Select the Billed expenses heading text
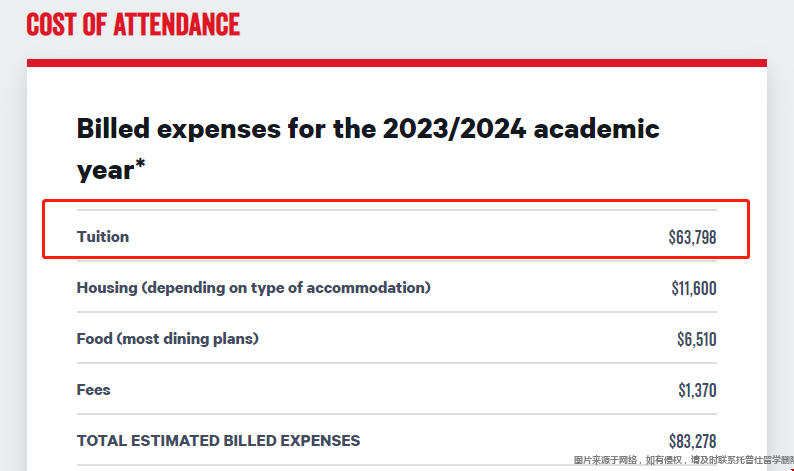This screenshot has width=794, height=471. (x=368, y=149)
